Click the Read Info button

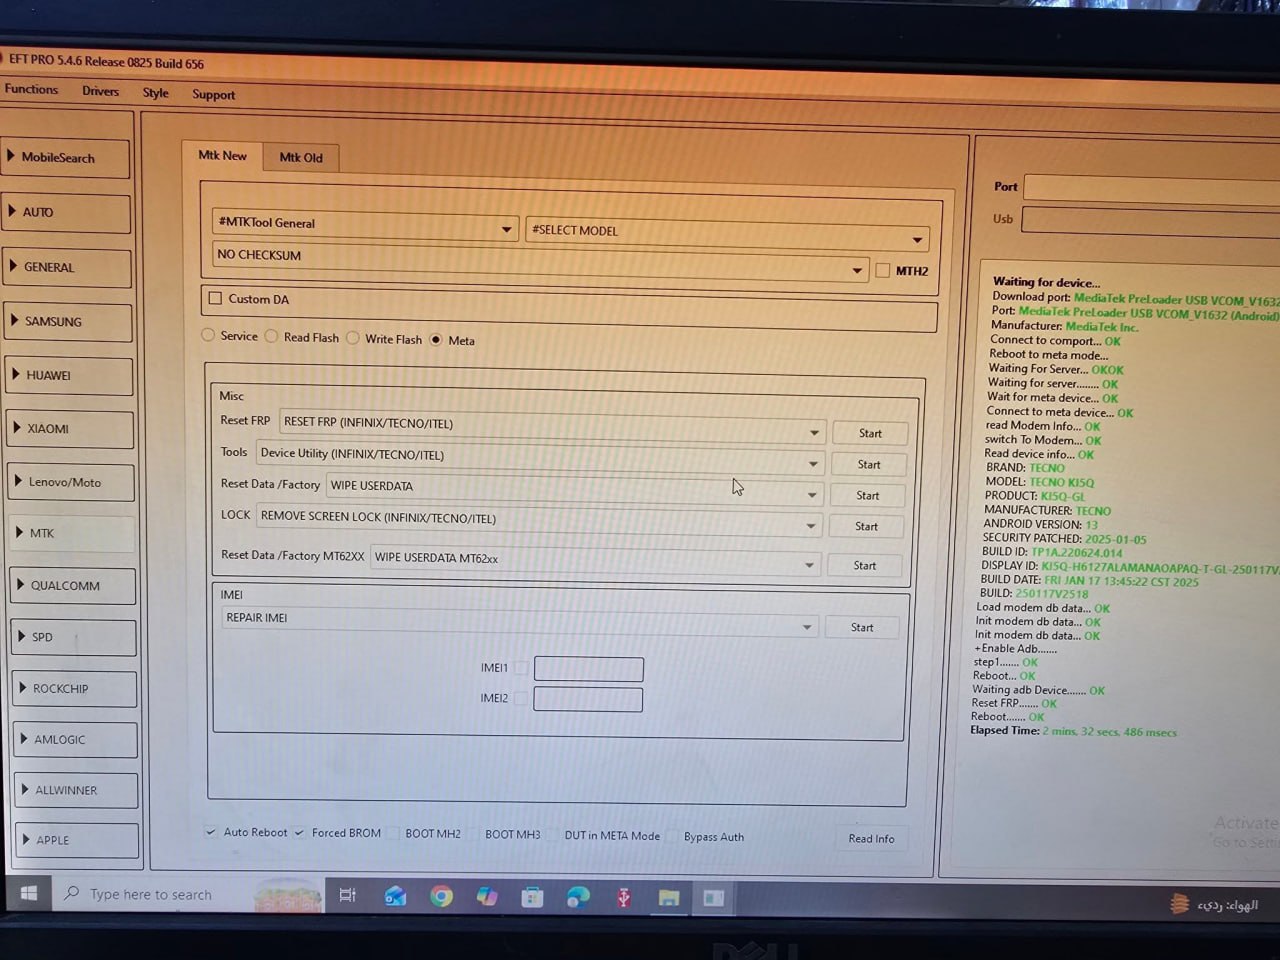point(871,838)
